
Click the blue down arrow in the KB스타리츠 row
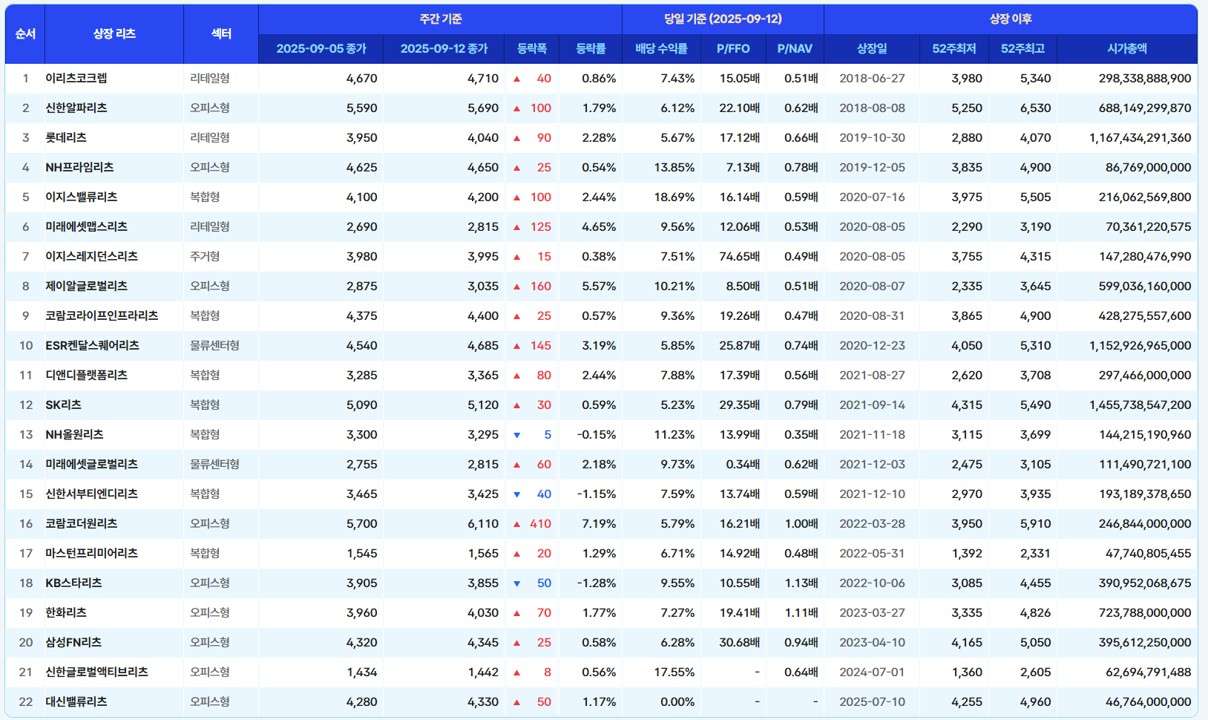517,583
